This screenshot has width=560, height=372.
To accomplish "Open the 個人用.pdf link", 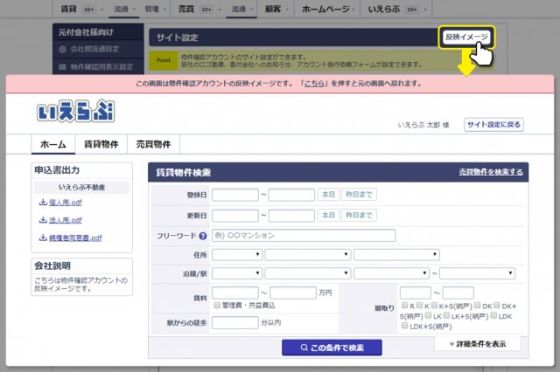I will 65,202.
